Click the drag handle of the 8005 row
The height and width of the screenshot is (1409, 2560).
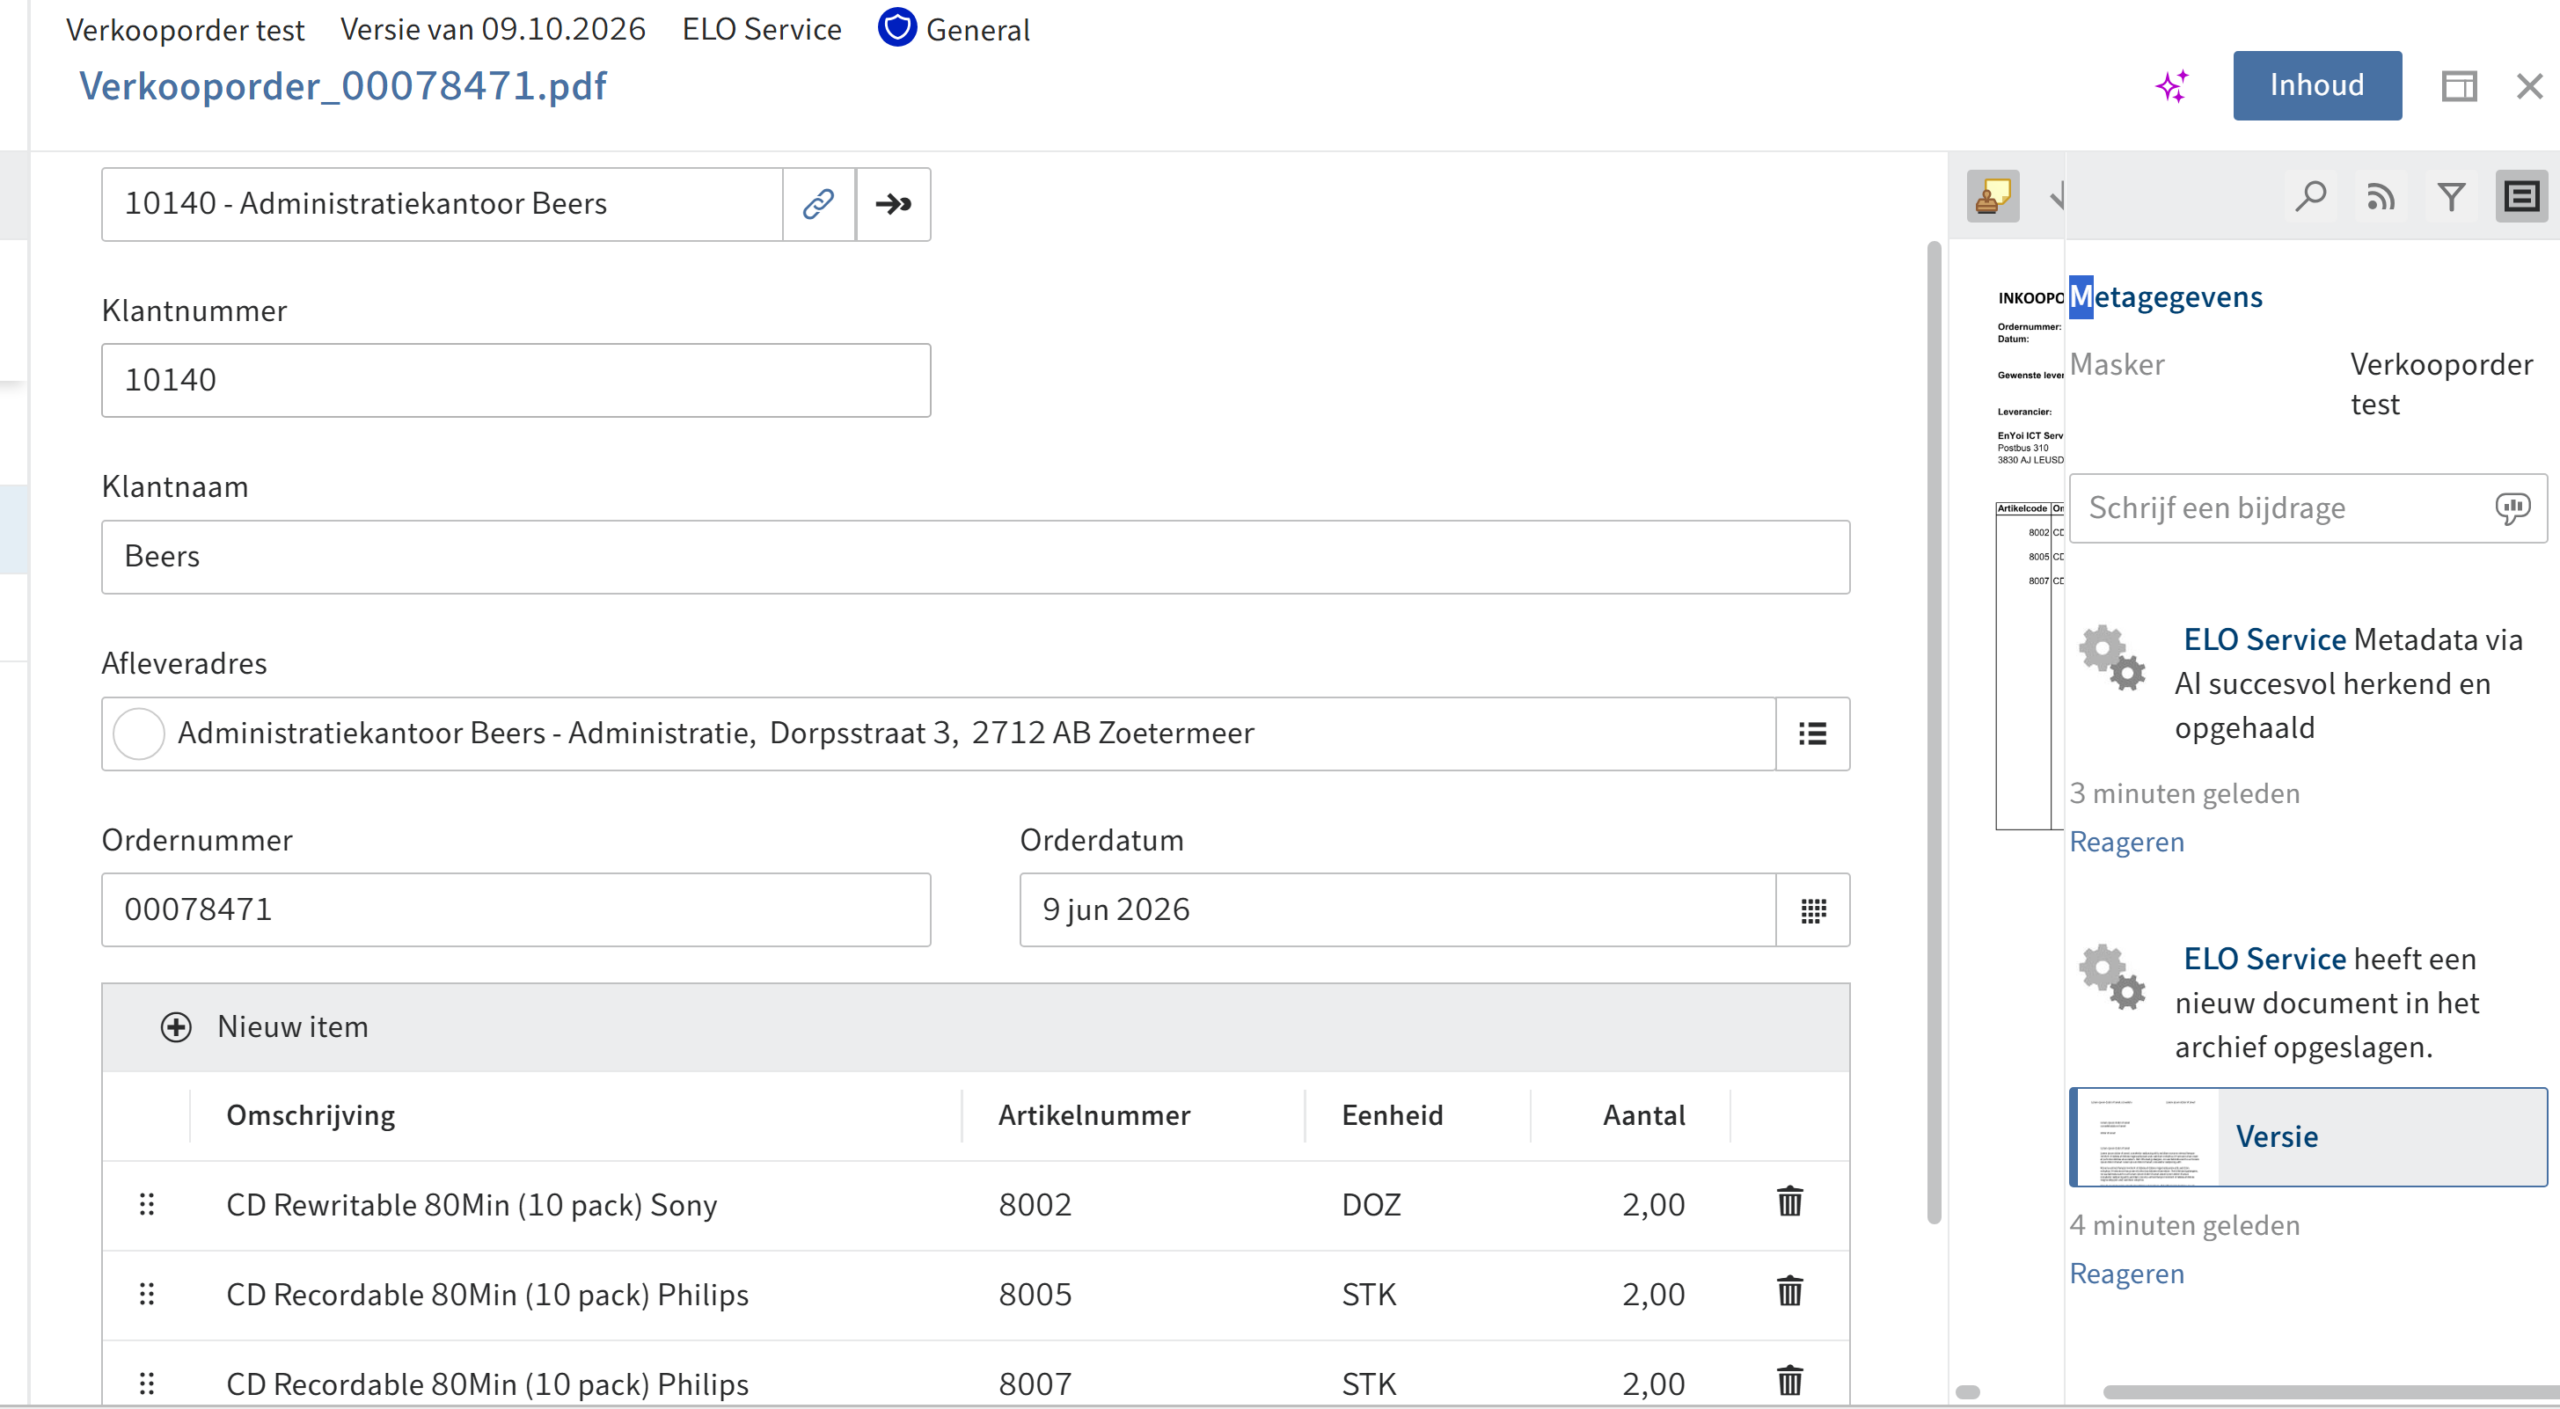pyautogui.click(x=147, y=1294)
